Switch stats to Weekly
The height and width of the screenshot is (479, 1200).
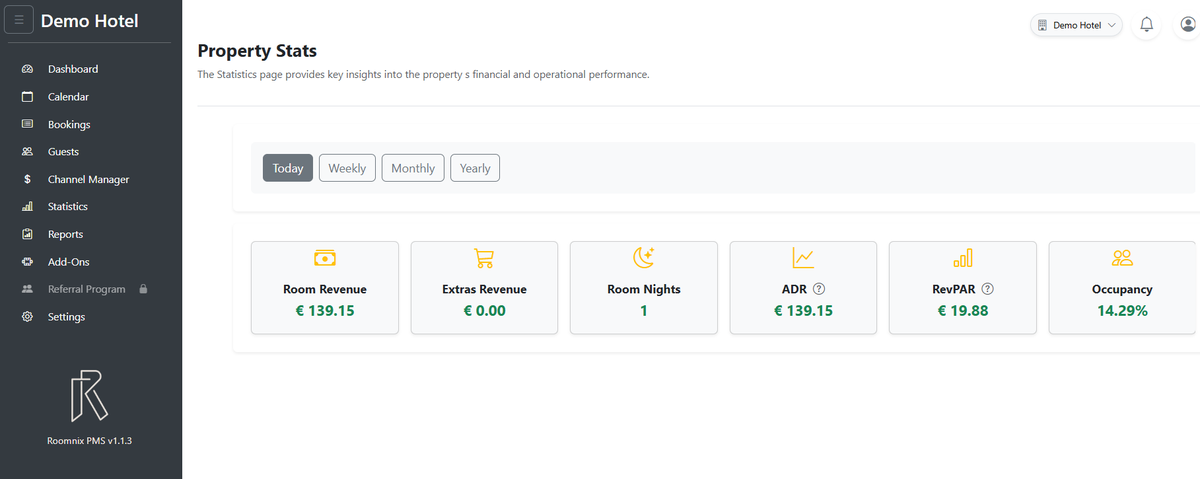(x=347, y=168)
